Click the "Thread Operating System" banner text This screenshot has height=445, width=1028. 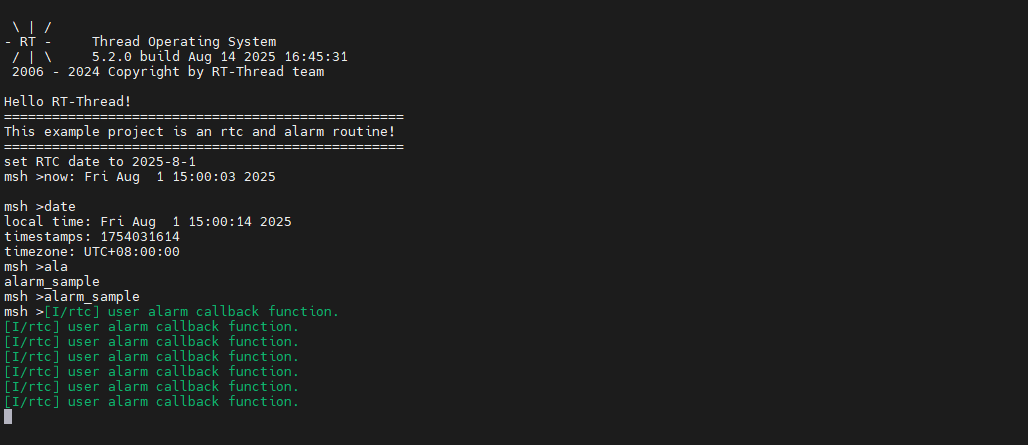point(184,42)
